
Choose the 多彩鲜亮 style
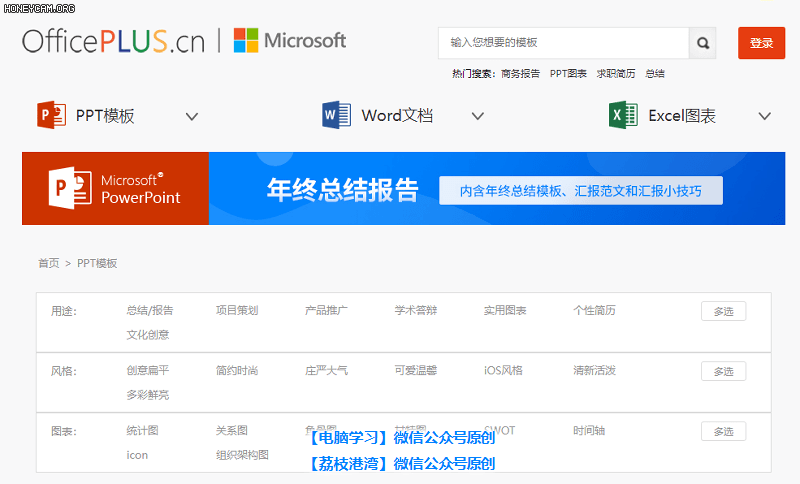coord(147,395)
